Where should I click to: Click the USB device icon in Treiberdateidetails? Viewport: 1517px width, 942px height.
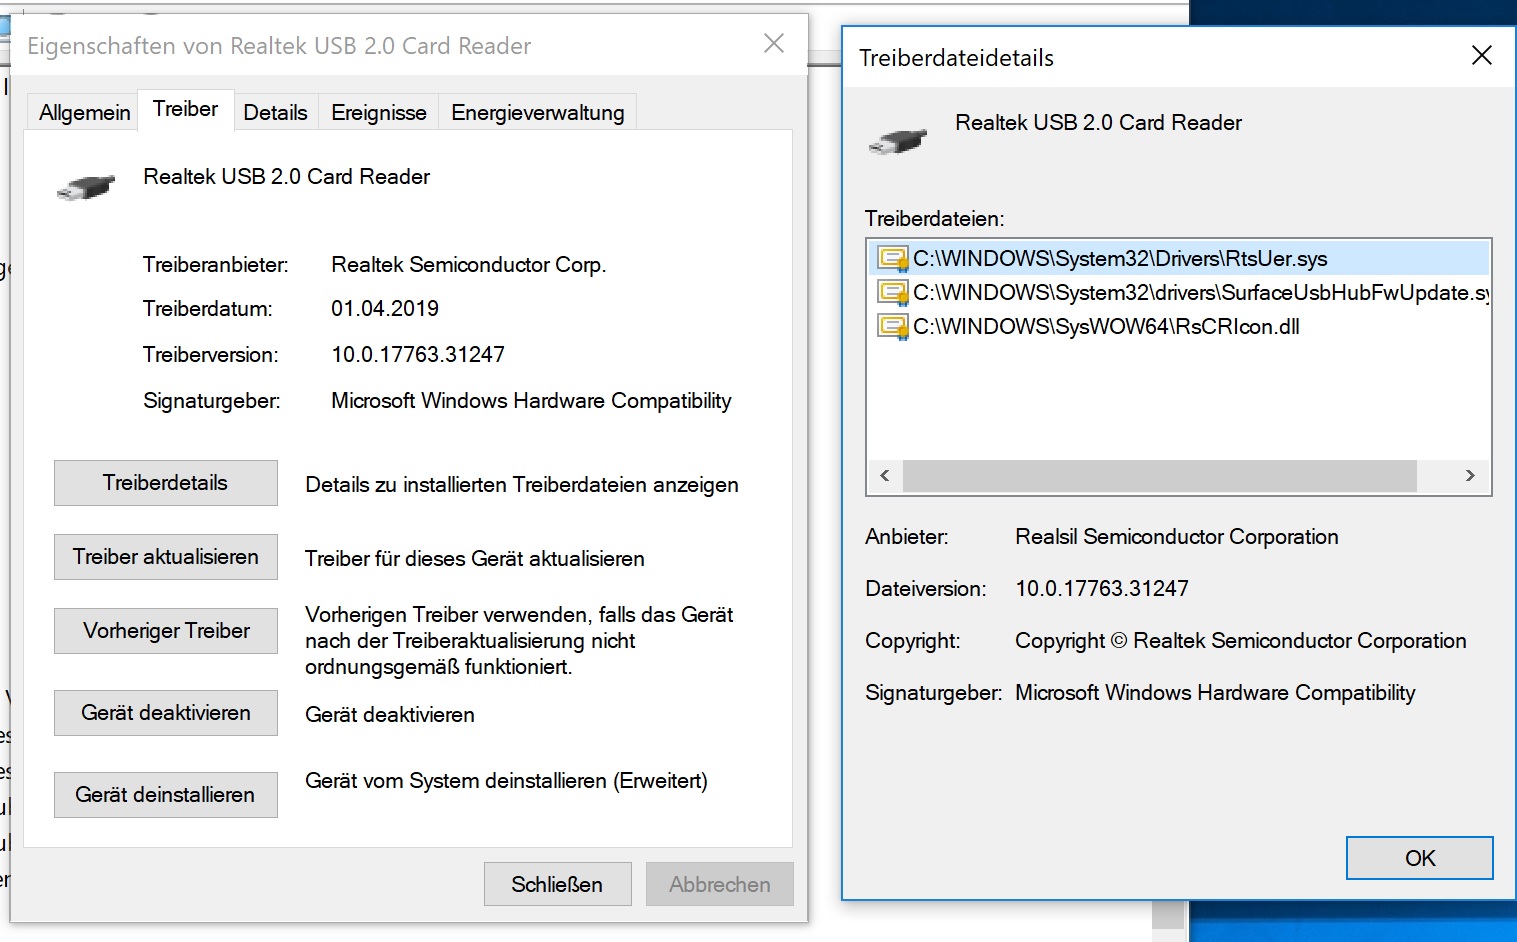pos(897,141)
